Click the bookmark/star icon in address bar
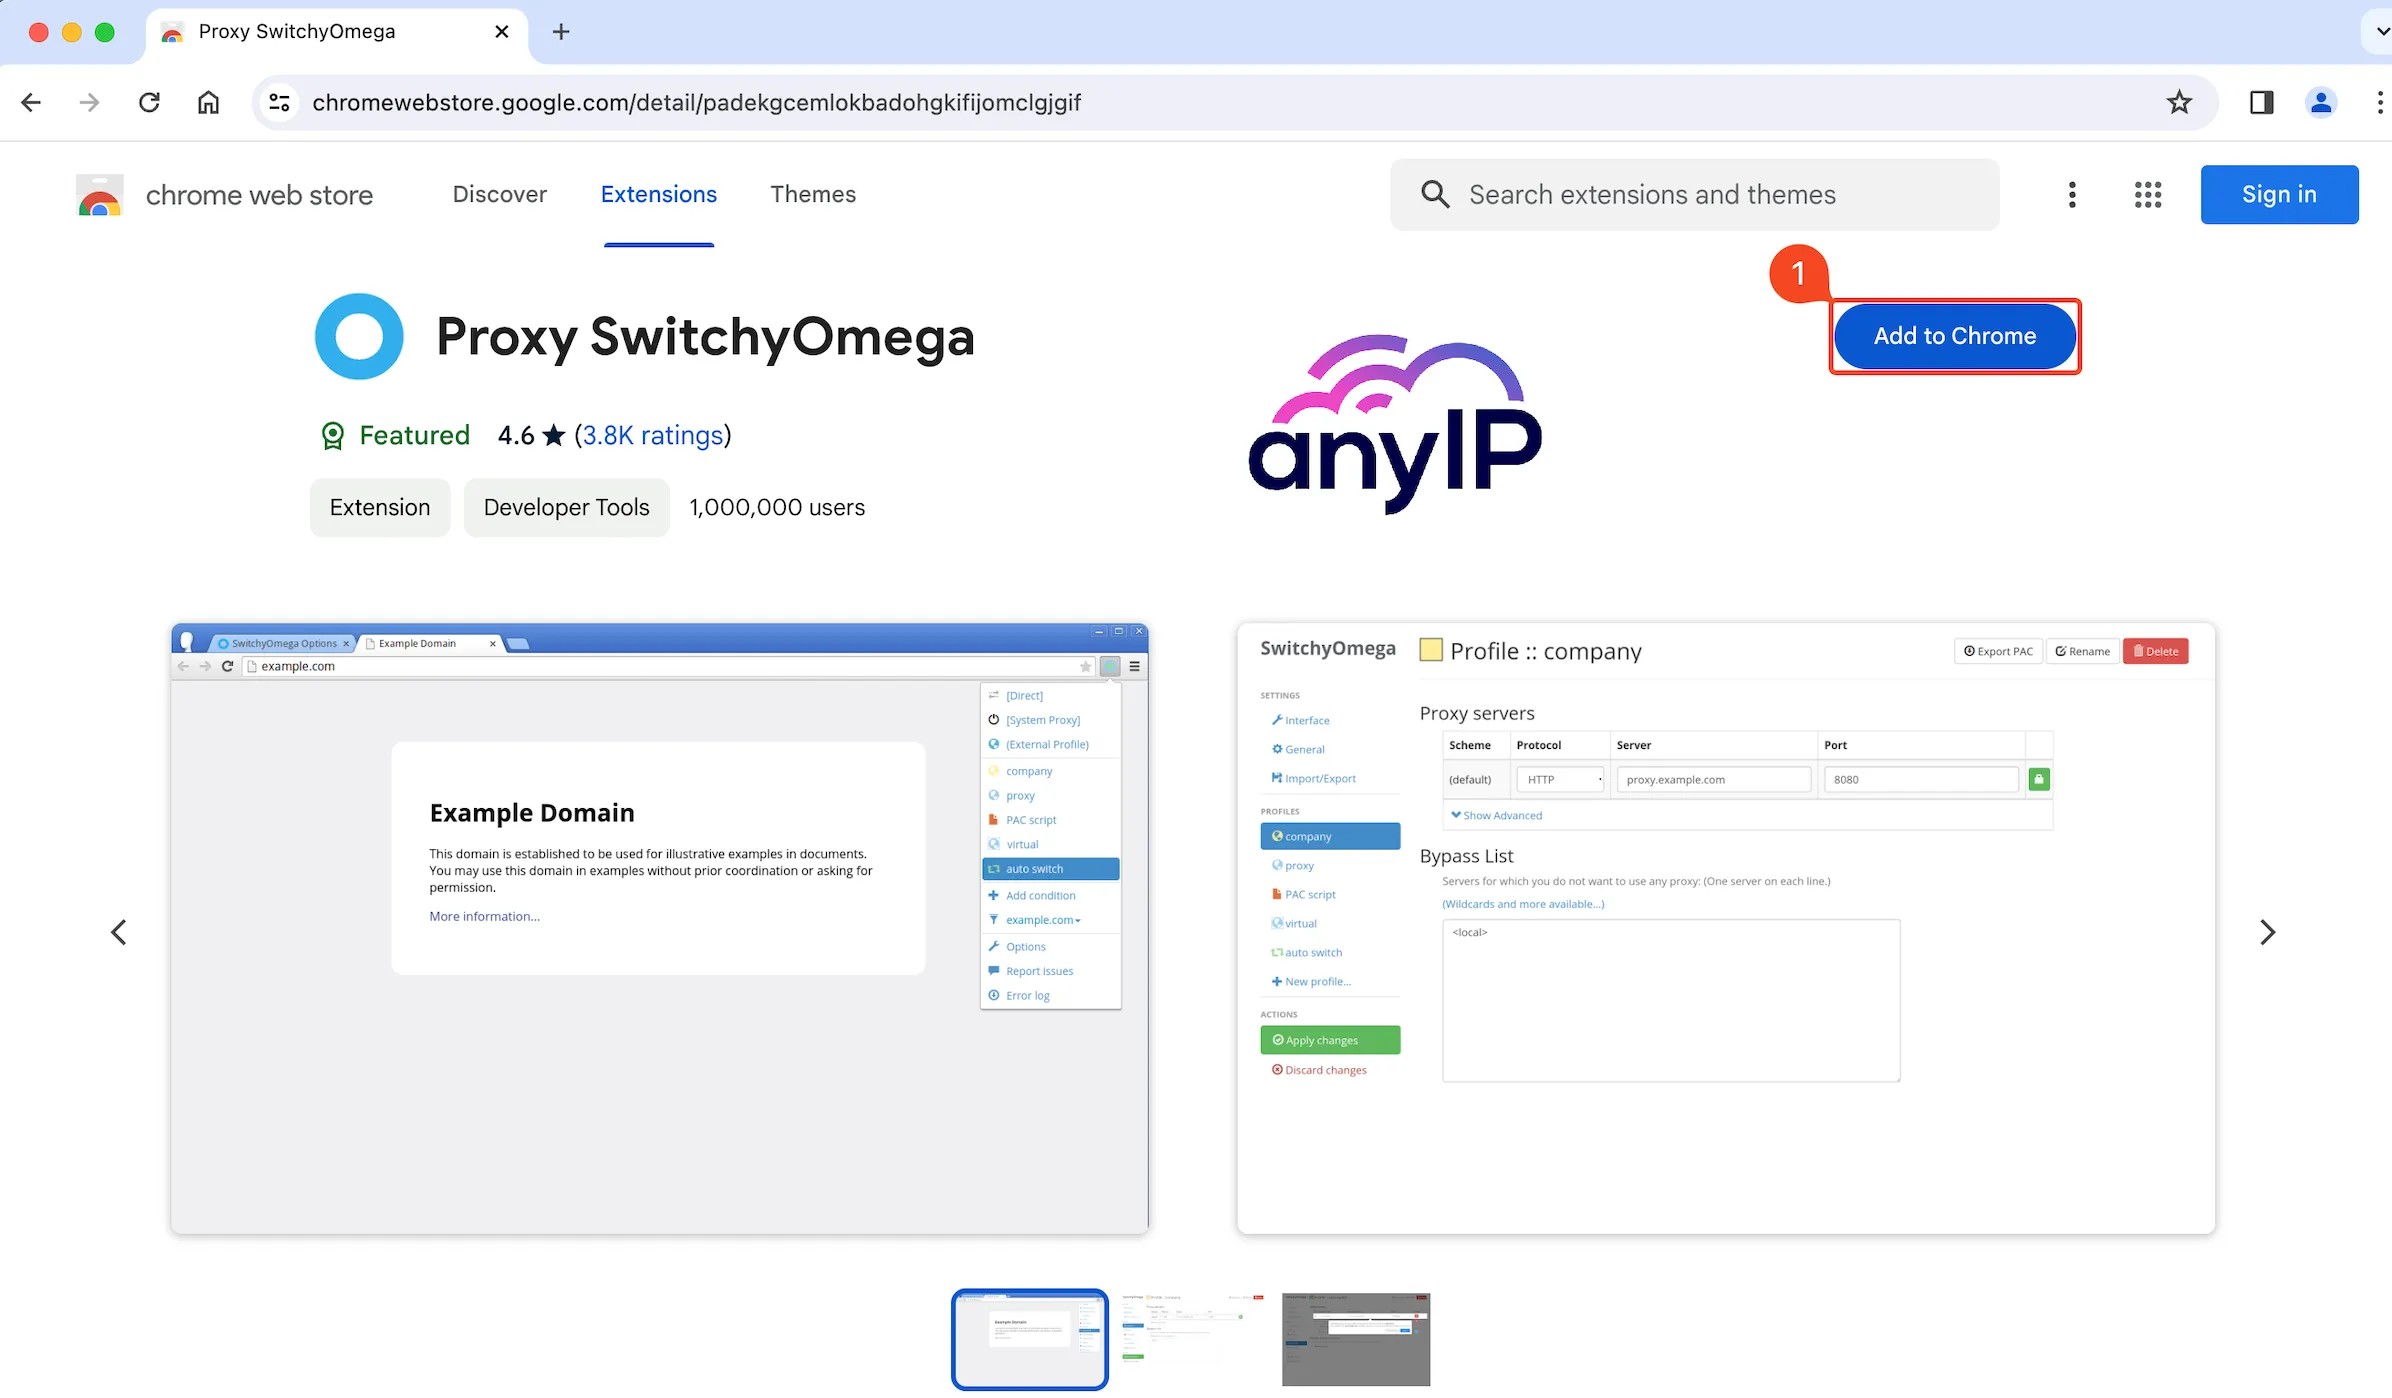The image size is (2392, 1398). pos(2179,102)
